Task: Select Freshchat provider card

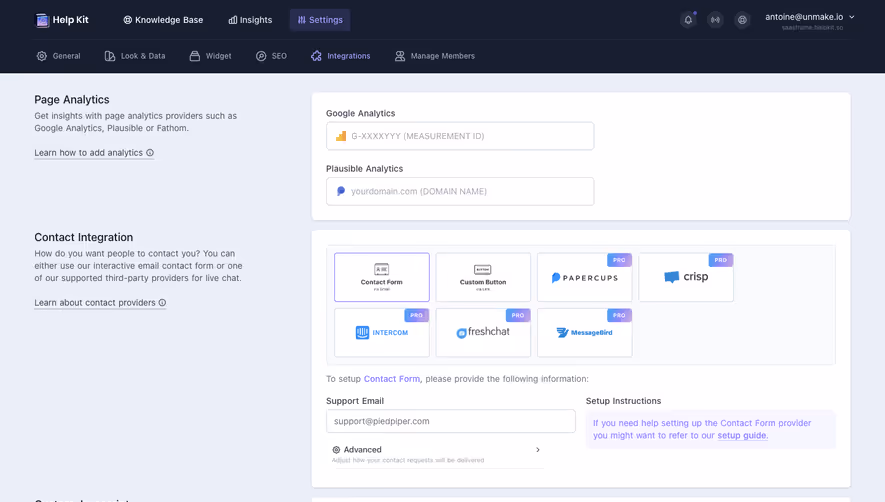Action: tap(483, 333)
